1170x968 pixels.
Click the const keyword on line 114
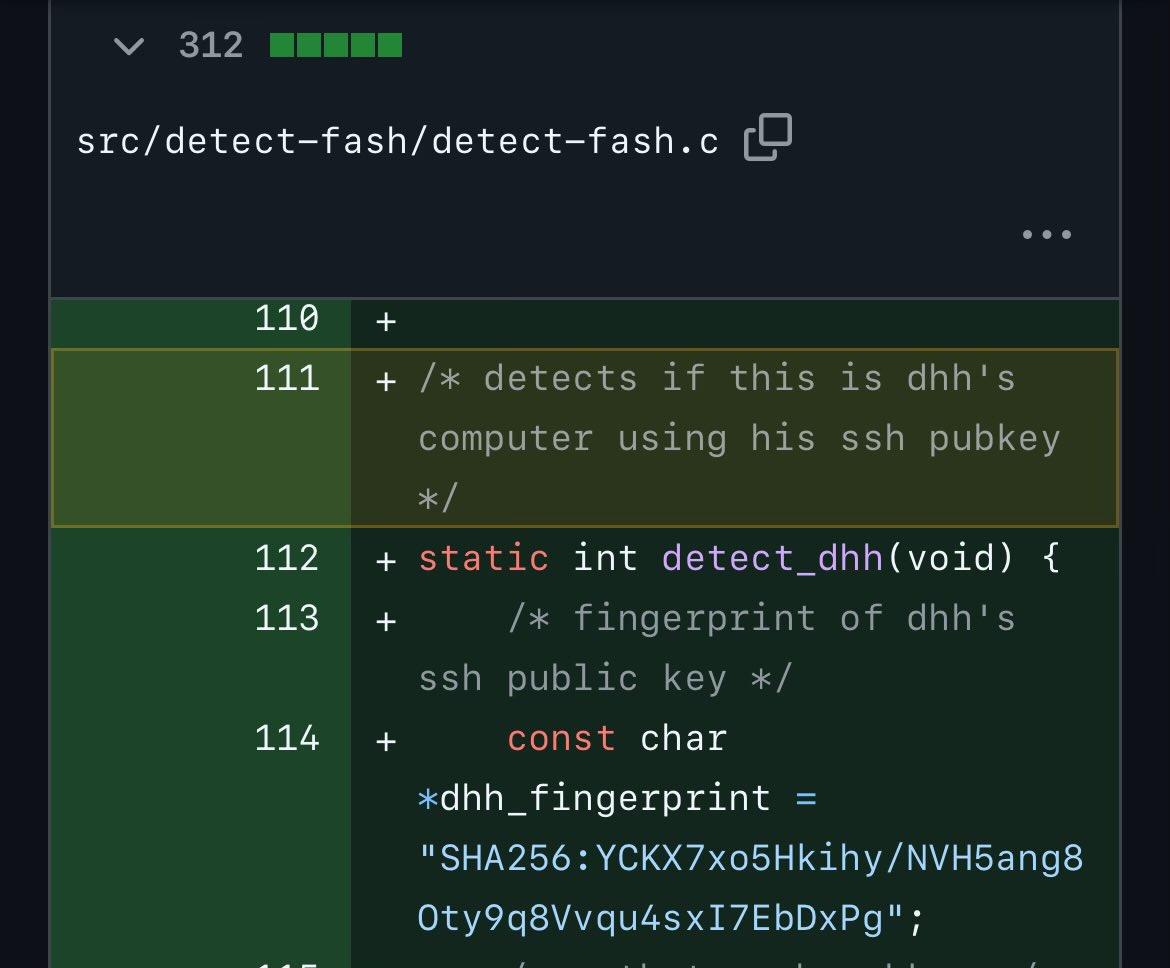point(561,738)
